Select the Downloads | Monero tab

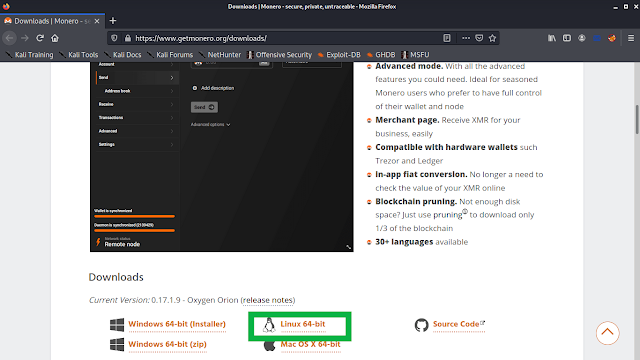coord(52,21)
